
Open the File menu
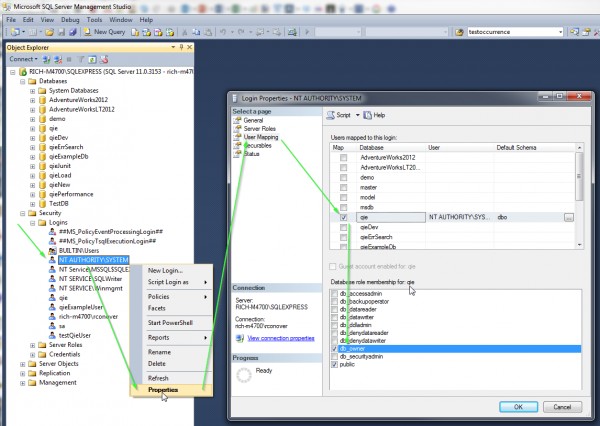(11, 20)
